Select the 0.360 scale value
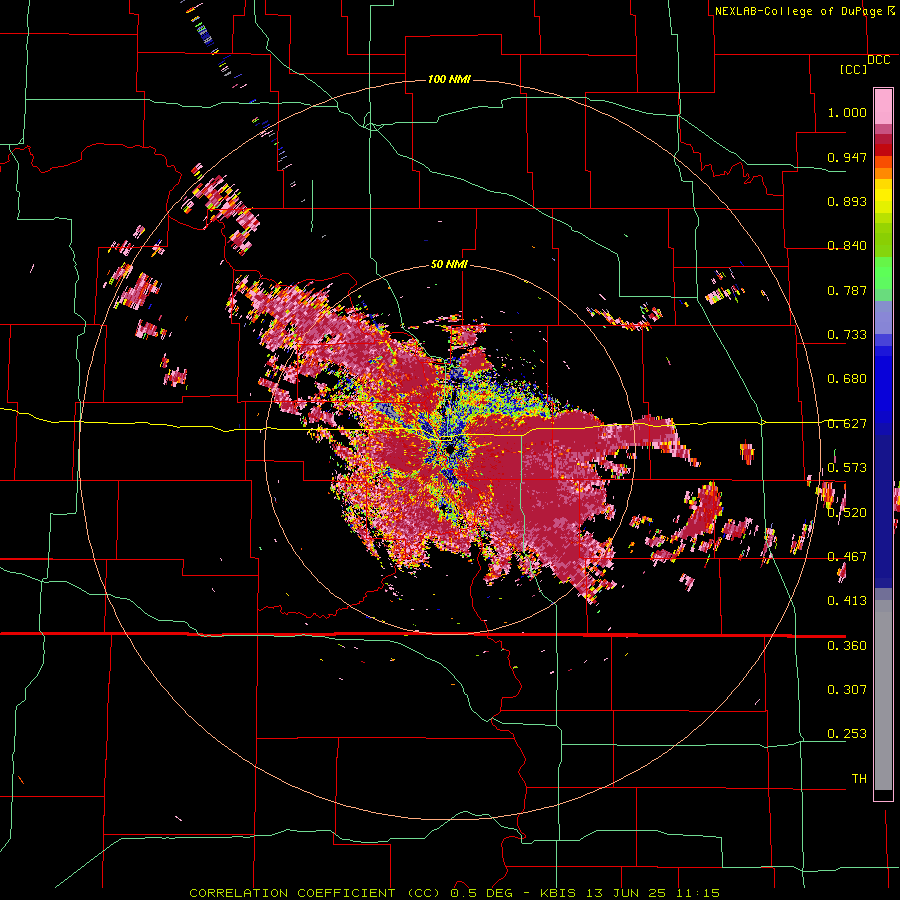The height and width of the screenshot is (900, 900). tap(847, 645)
